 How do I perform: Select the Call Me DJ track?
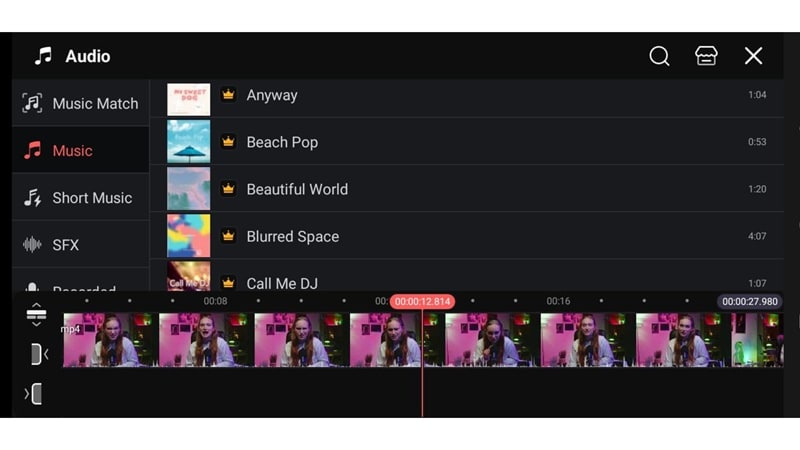pyautogui.click(x=467, y=276)
